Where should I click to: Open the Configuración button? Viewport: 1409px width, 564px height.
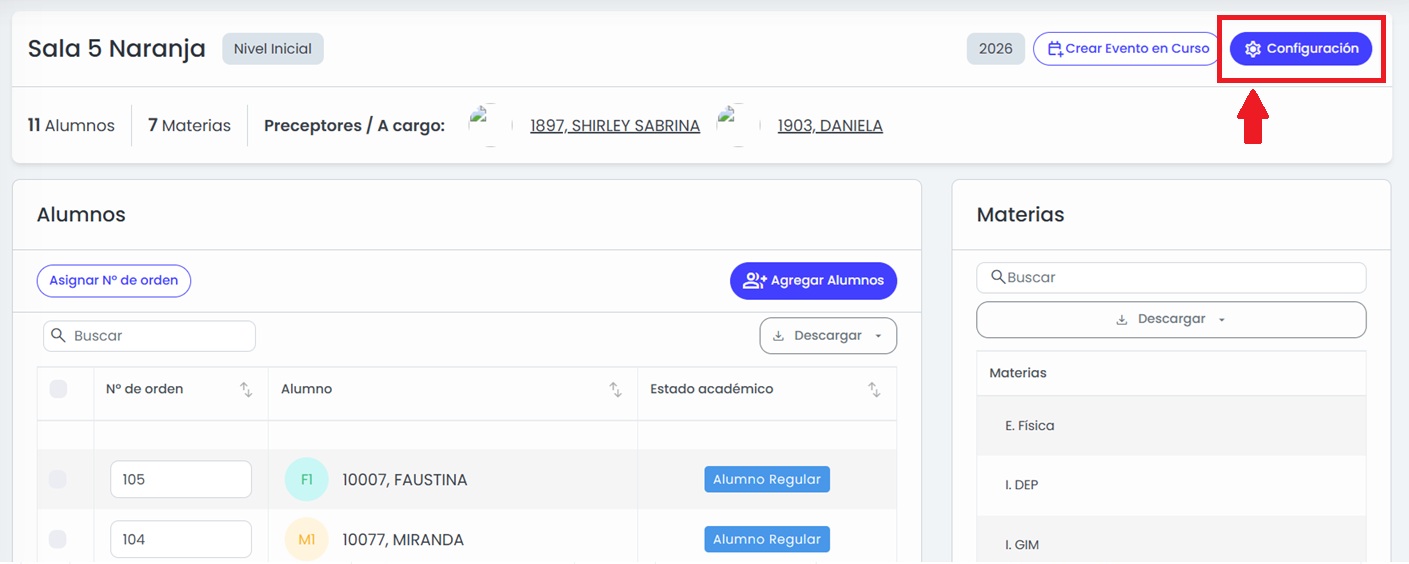(1300, 48)
